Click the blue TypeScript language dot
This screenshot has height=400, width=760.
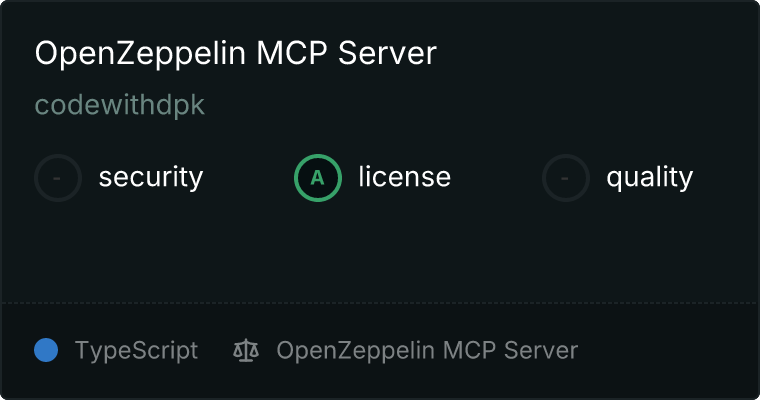point(46,350)
